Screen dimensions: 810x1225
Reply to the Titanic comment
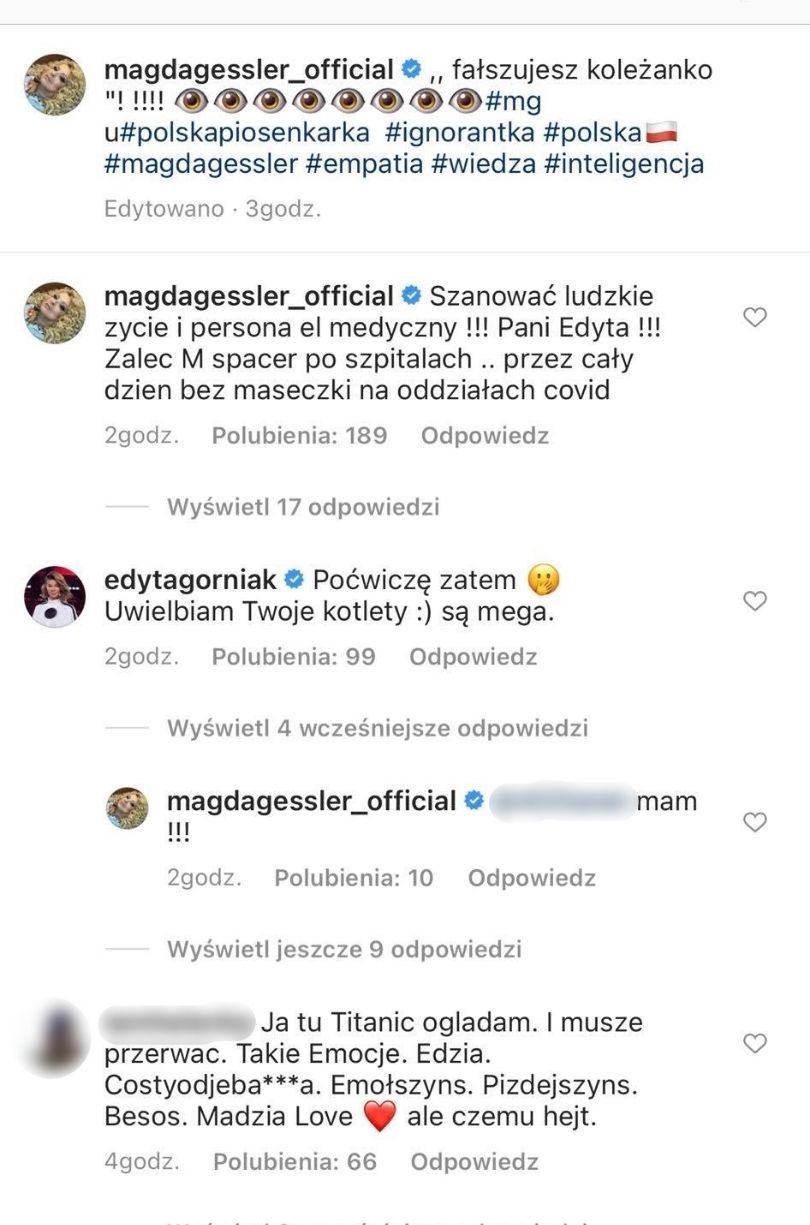click(474, 1162)
